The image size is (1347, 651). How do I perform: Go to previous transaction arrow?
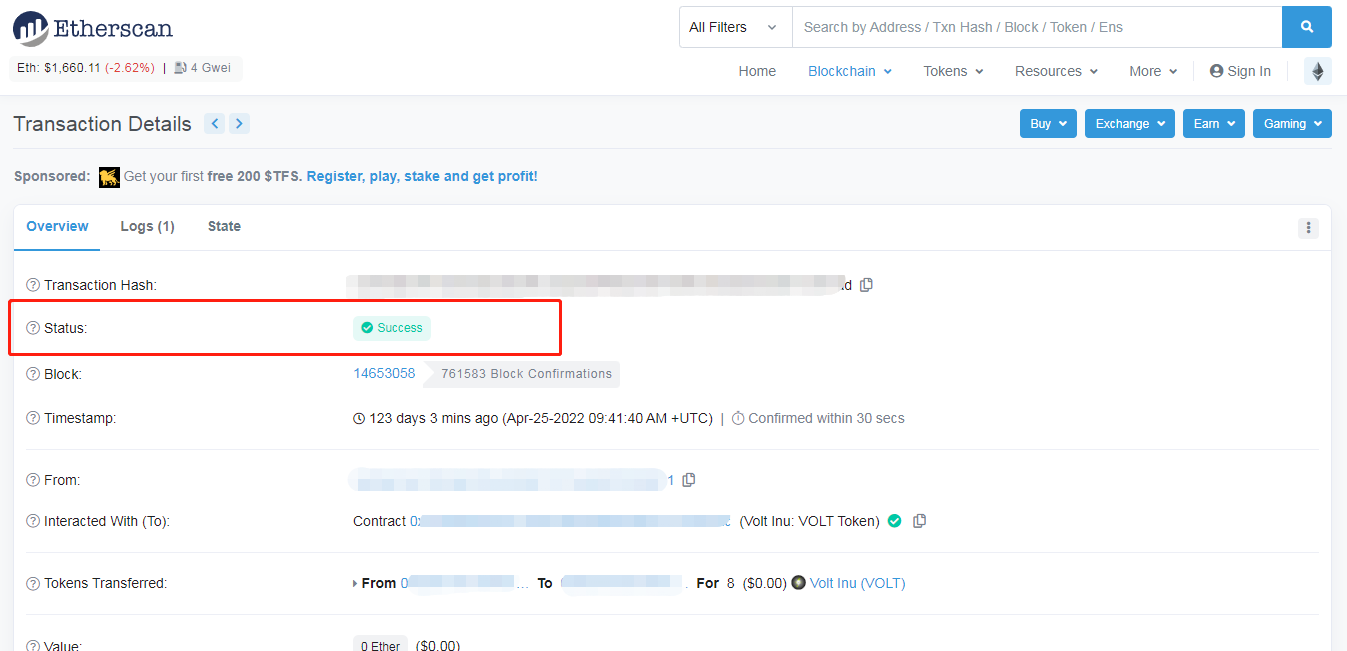pos(214,124)
